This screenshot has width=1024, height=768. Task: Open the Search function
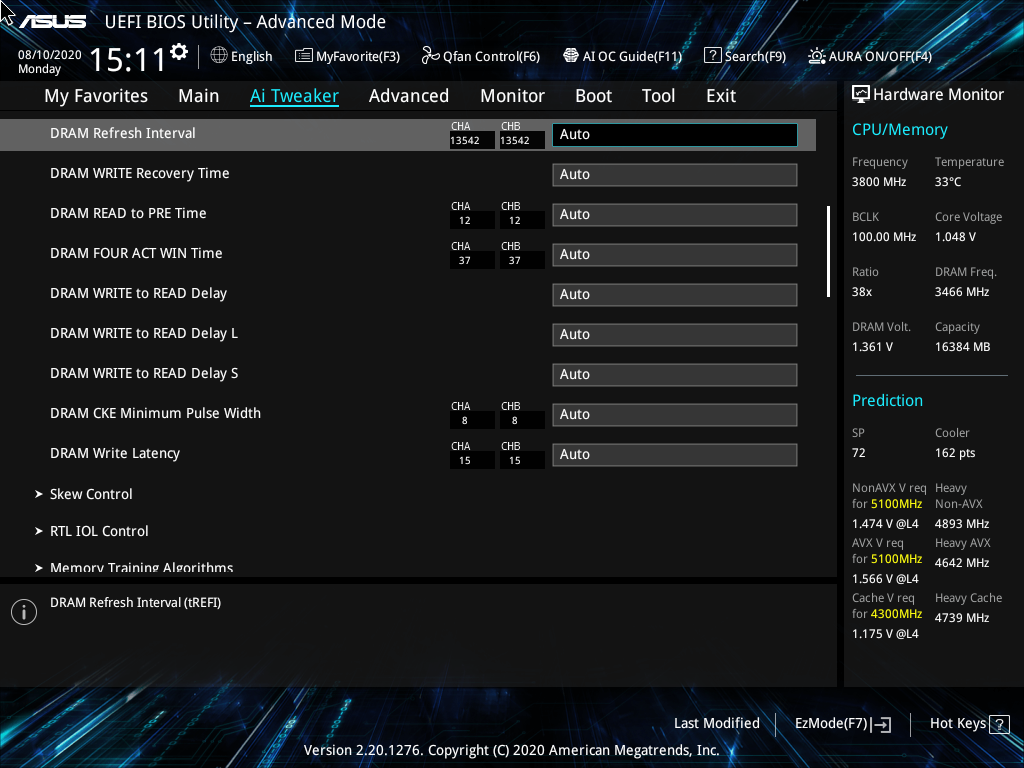[745, 56]
